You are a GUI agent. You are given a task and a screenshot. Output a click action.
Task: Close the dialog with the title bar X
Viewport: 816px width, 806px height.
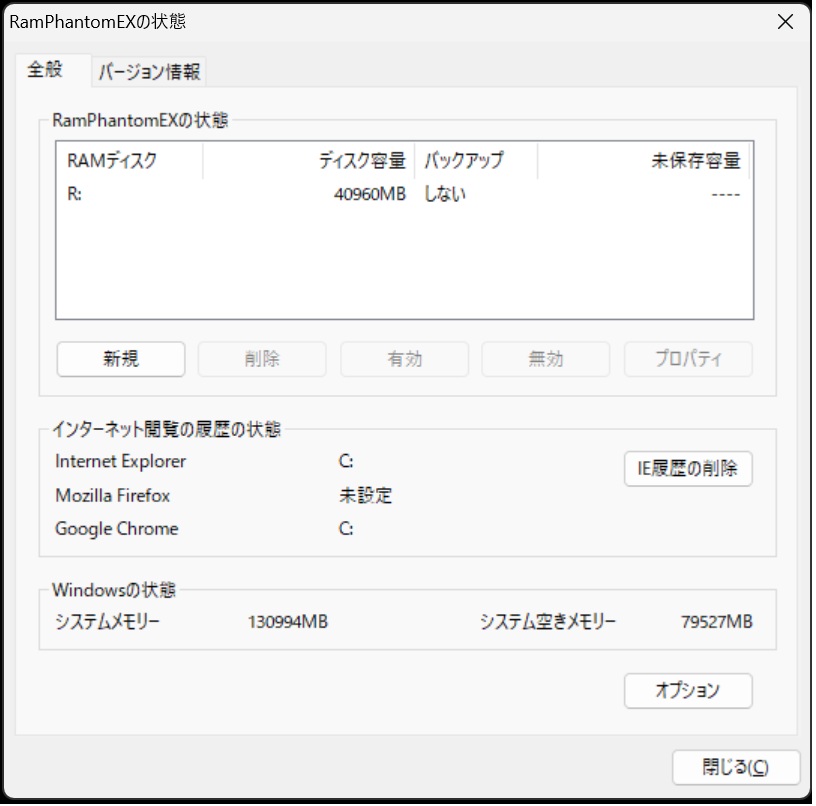point(785,22)
